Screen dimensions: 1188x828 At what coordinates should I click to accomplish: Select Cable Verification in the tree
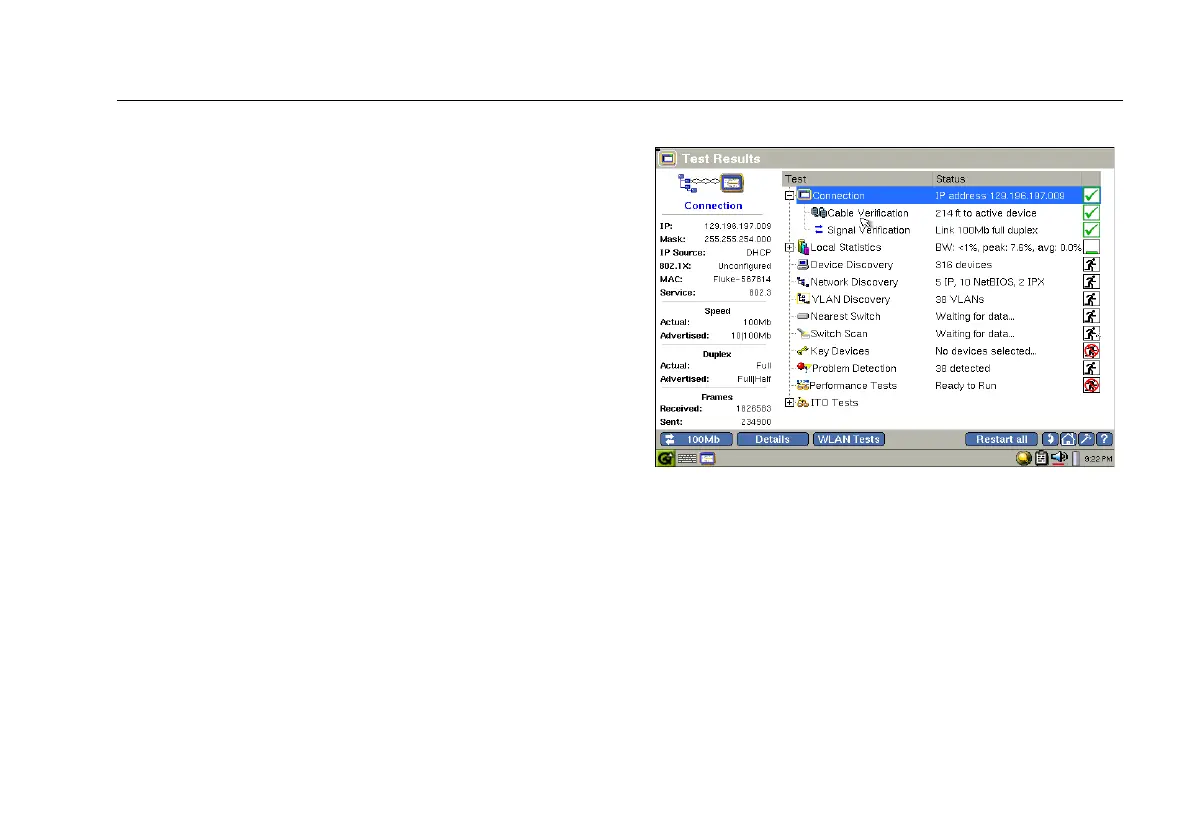pos(868,213)
